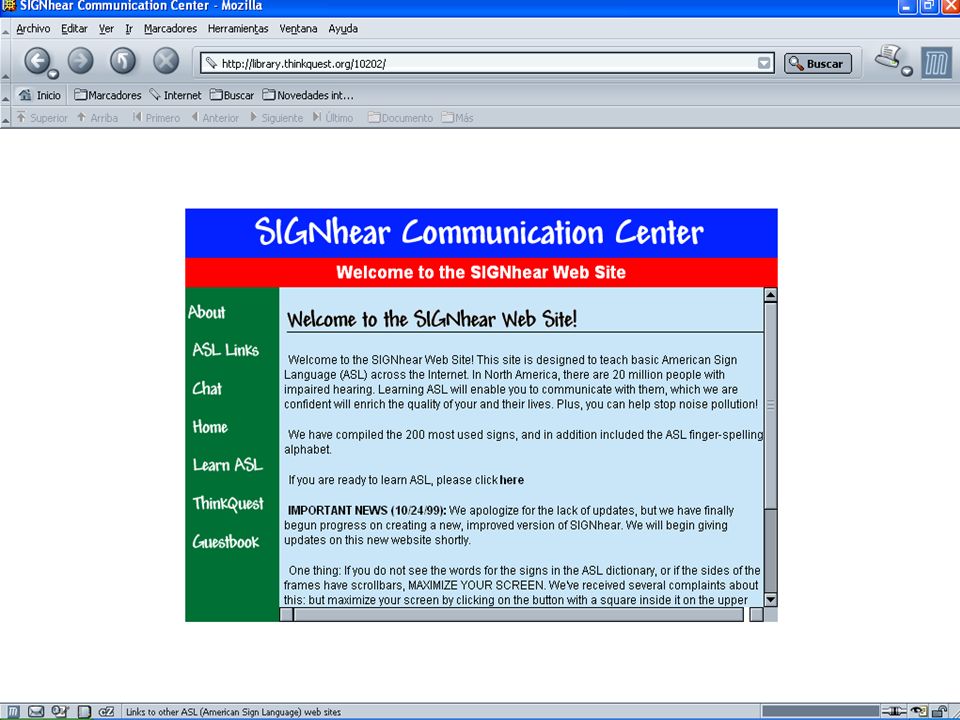Click the Arriba site navigation item
Screen dimensions: 960x720
pos(97,118)
